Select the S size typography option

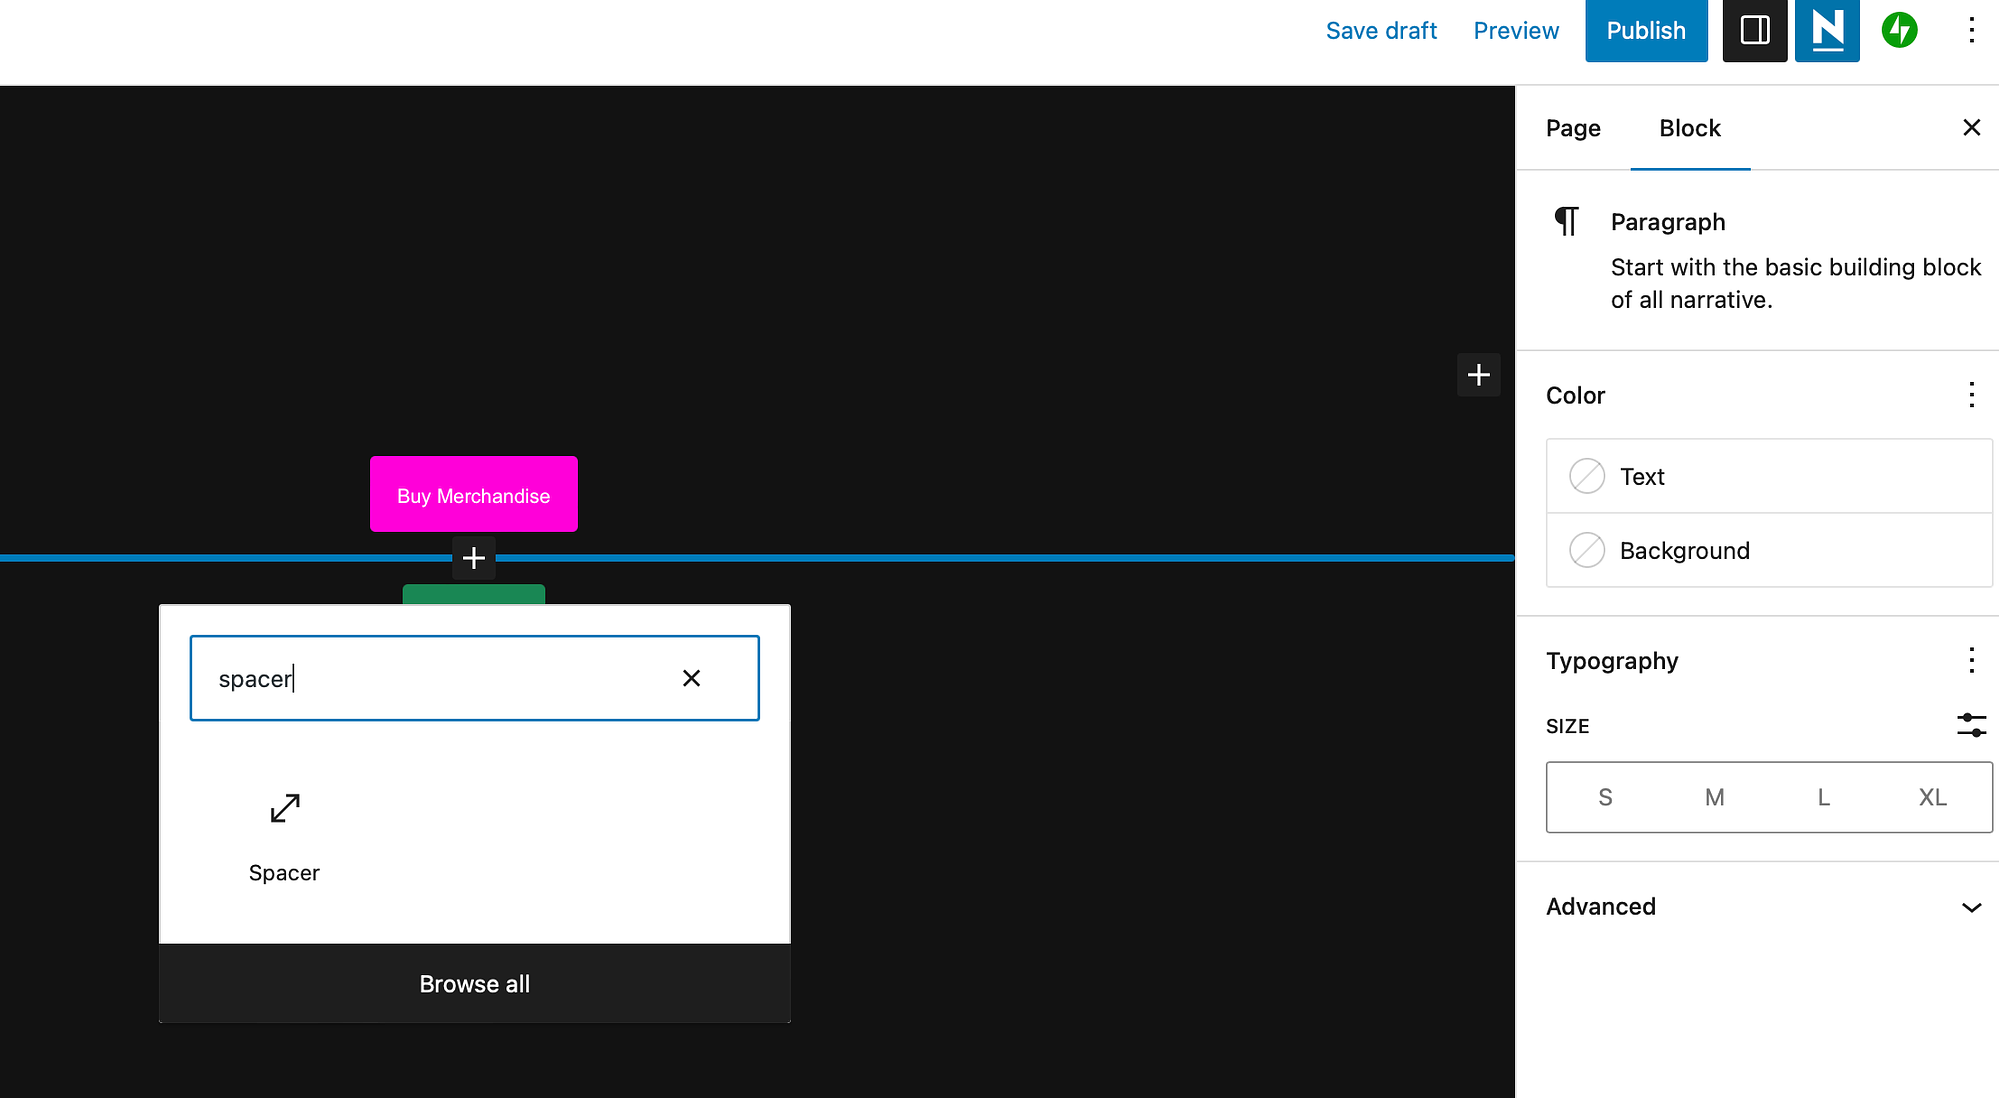[x=1604, y=796]
